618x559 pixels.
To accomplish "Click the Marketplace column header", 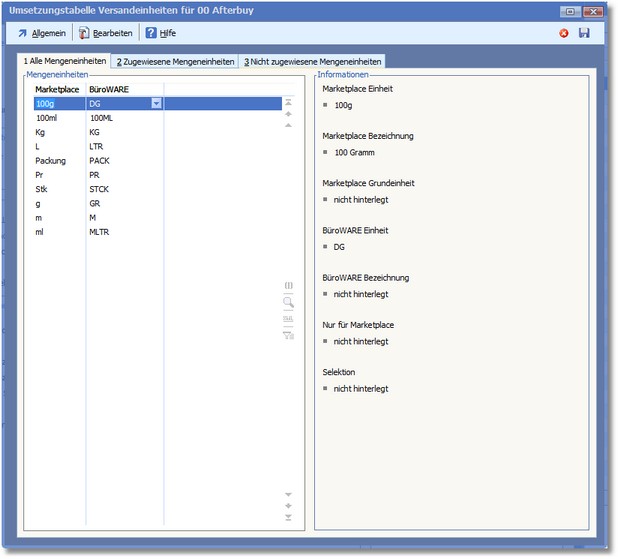I will pyautogui.click(x=57, y=89).
